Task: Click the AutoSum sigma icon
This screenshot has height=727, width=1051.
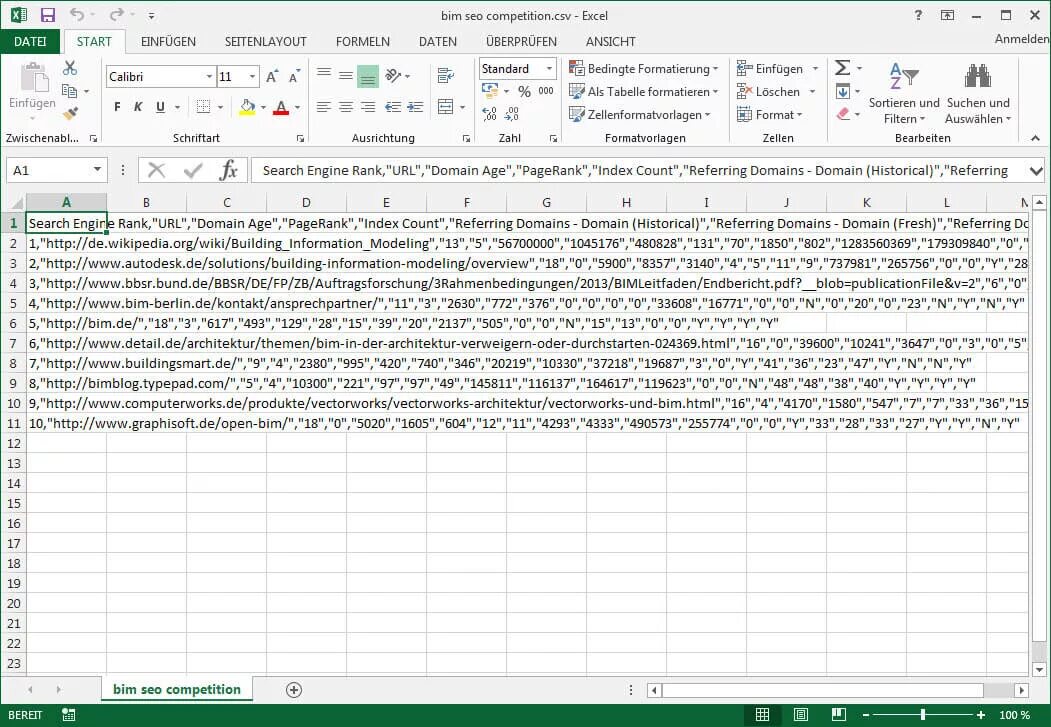Action: pyautogui.click(x=843, y=68)
